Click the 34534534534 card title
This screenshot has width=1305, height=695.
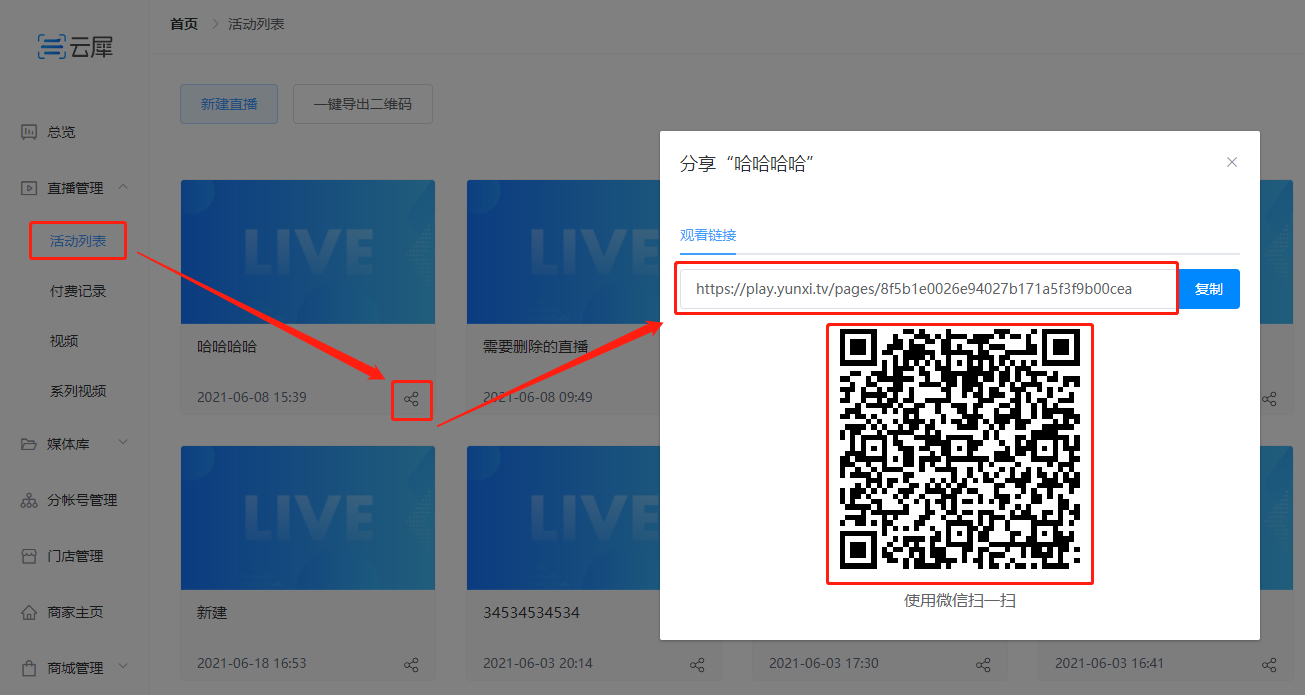coord(531,612)
